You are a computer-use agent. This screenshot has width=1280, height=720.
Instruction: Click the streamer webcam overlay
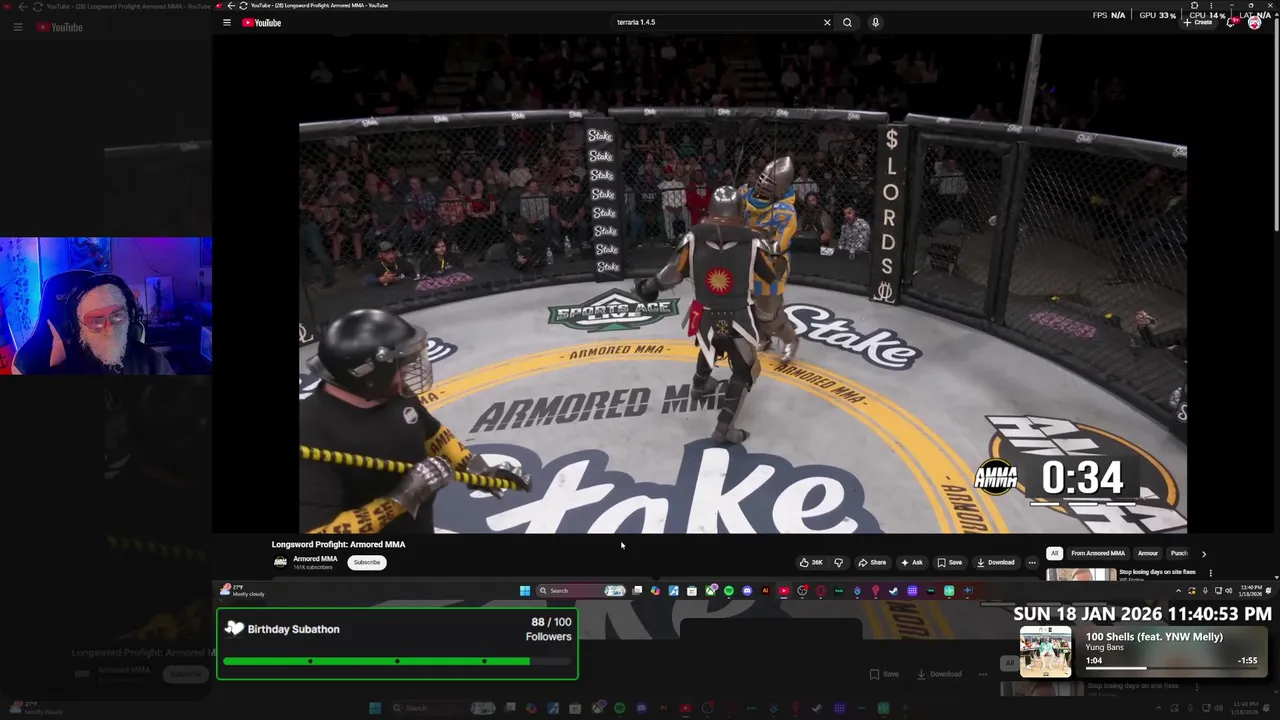point(106,306)
